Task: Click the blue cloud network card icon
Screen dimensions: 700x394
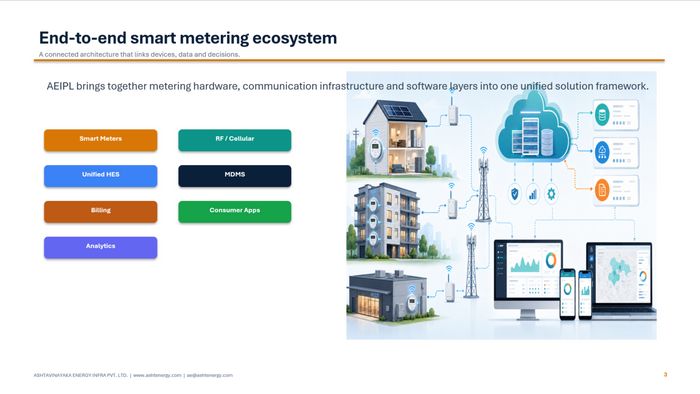Action: [x=602, y=152]
